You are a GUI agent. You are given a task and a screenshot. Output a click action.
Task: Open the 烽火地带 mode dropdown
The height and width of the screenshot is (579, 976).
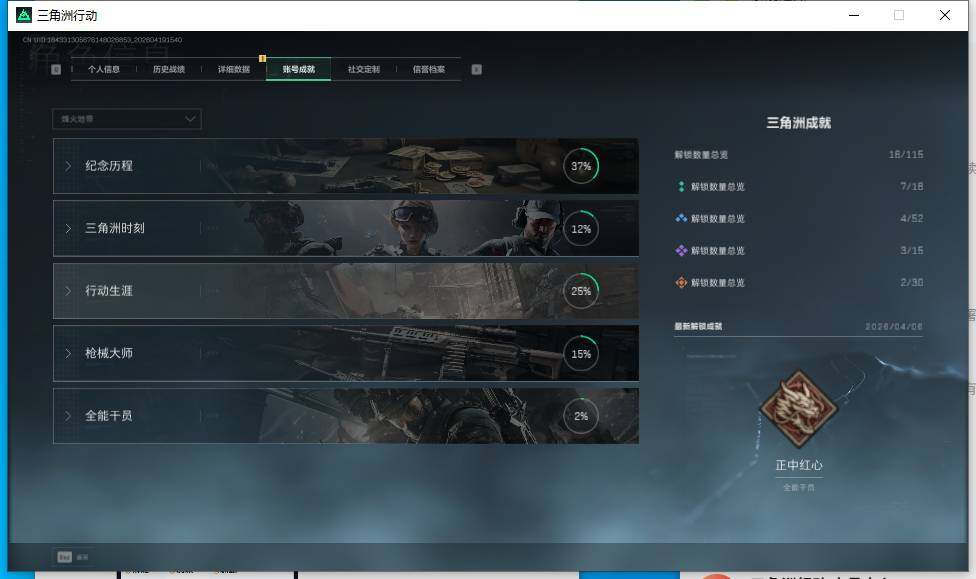127,119
